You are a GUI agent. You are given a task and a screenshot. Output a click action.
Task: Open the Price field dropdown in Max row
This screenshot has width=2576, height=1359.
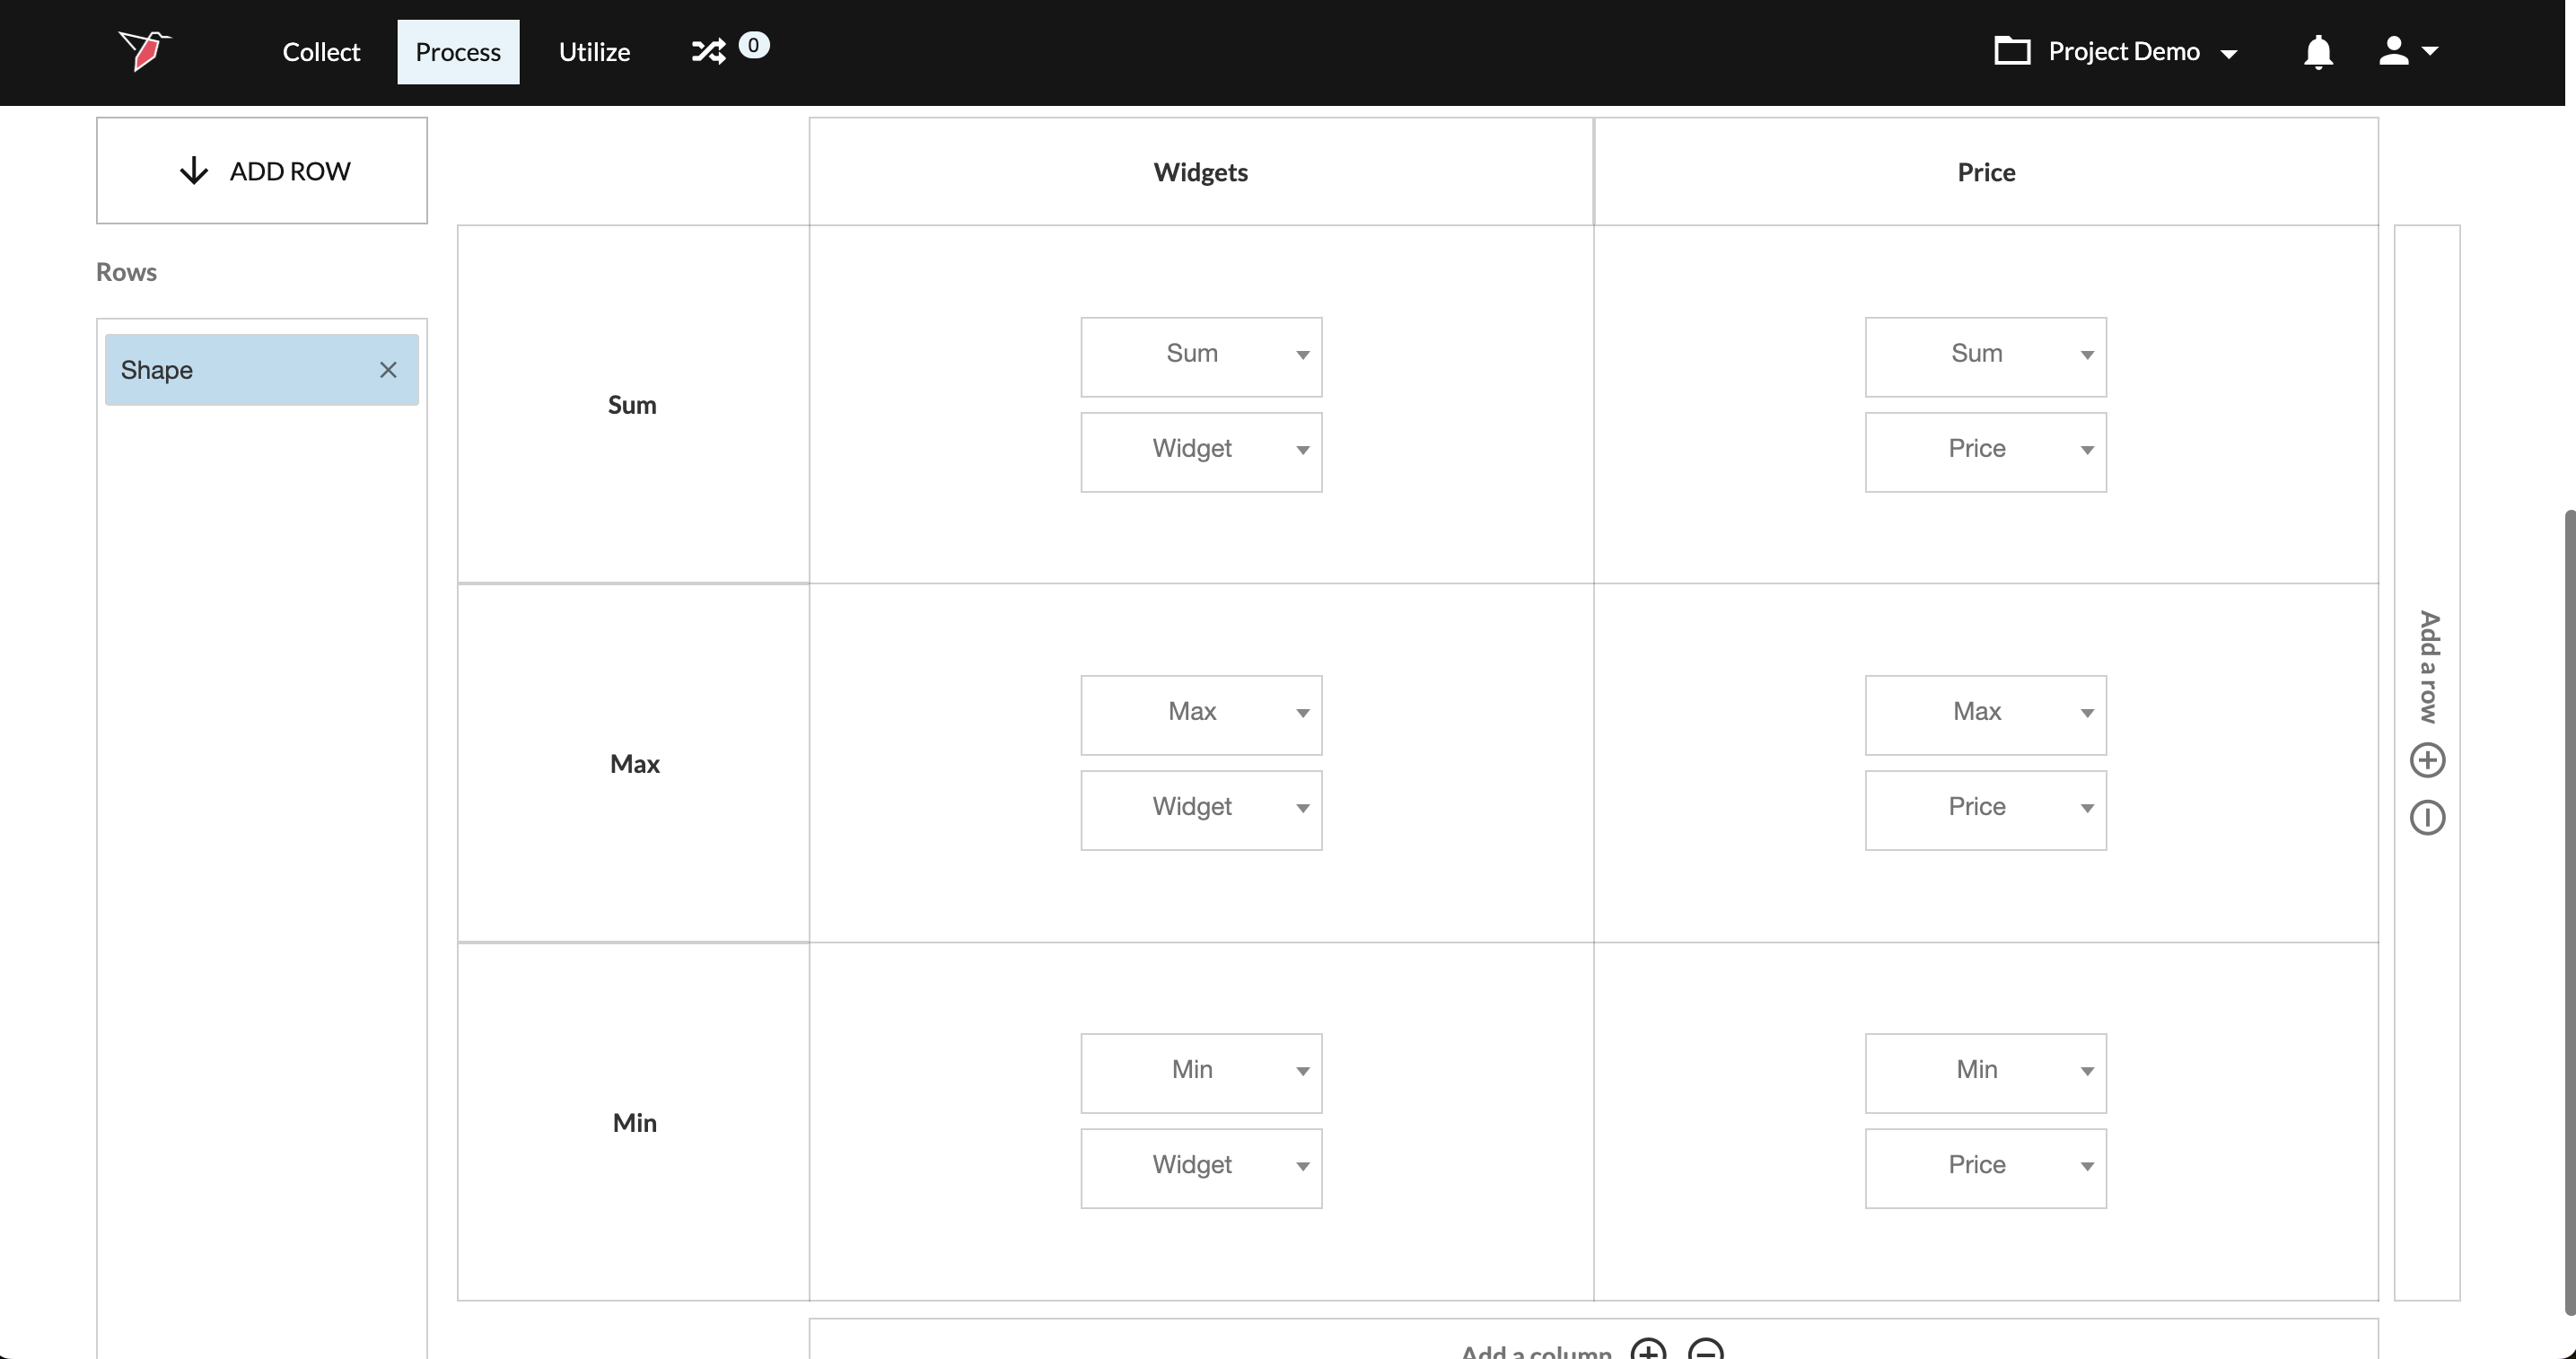coord(1985,810)
